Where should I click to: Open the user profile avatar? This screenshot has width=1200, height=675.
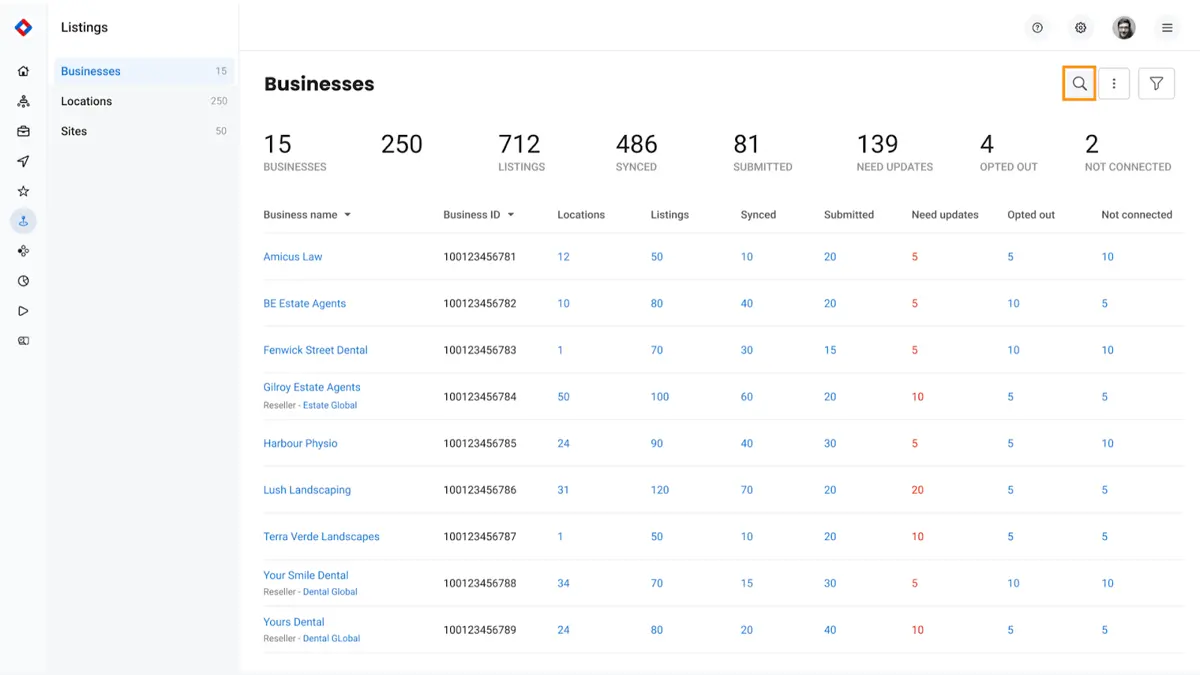click(1124, 28)
